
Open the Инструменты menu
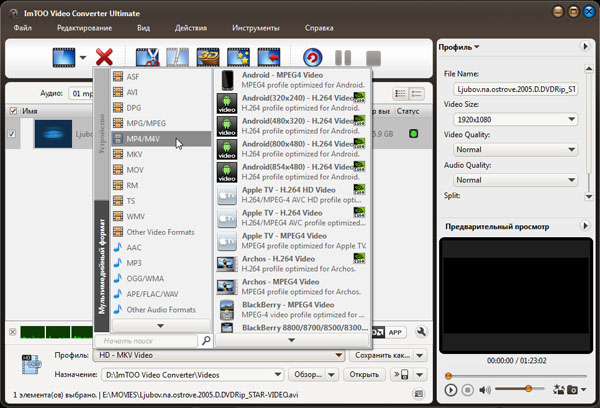point(255,27)
